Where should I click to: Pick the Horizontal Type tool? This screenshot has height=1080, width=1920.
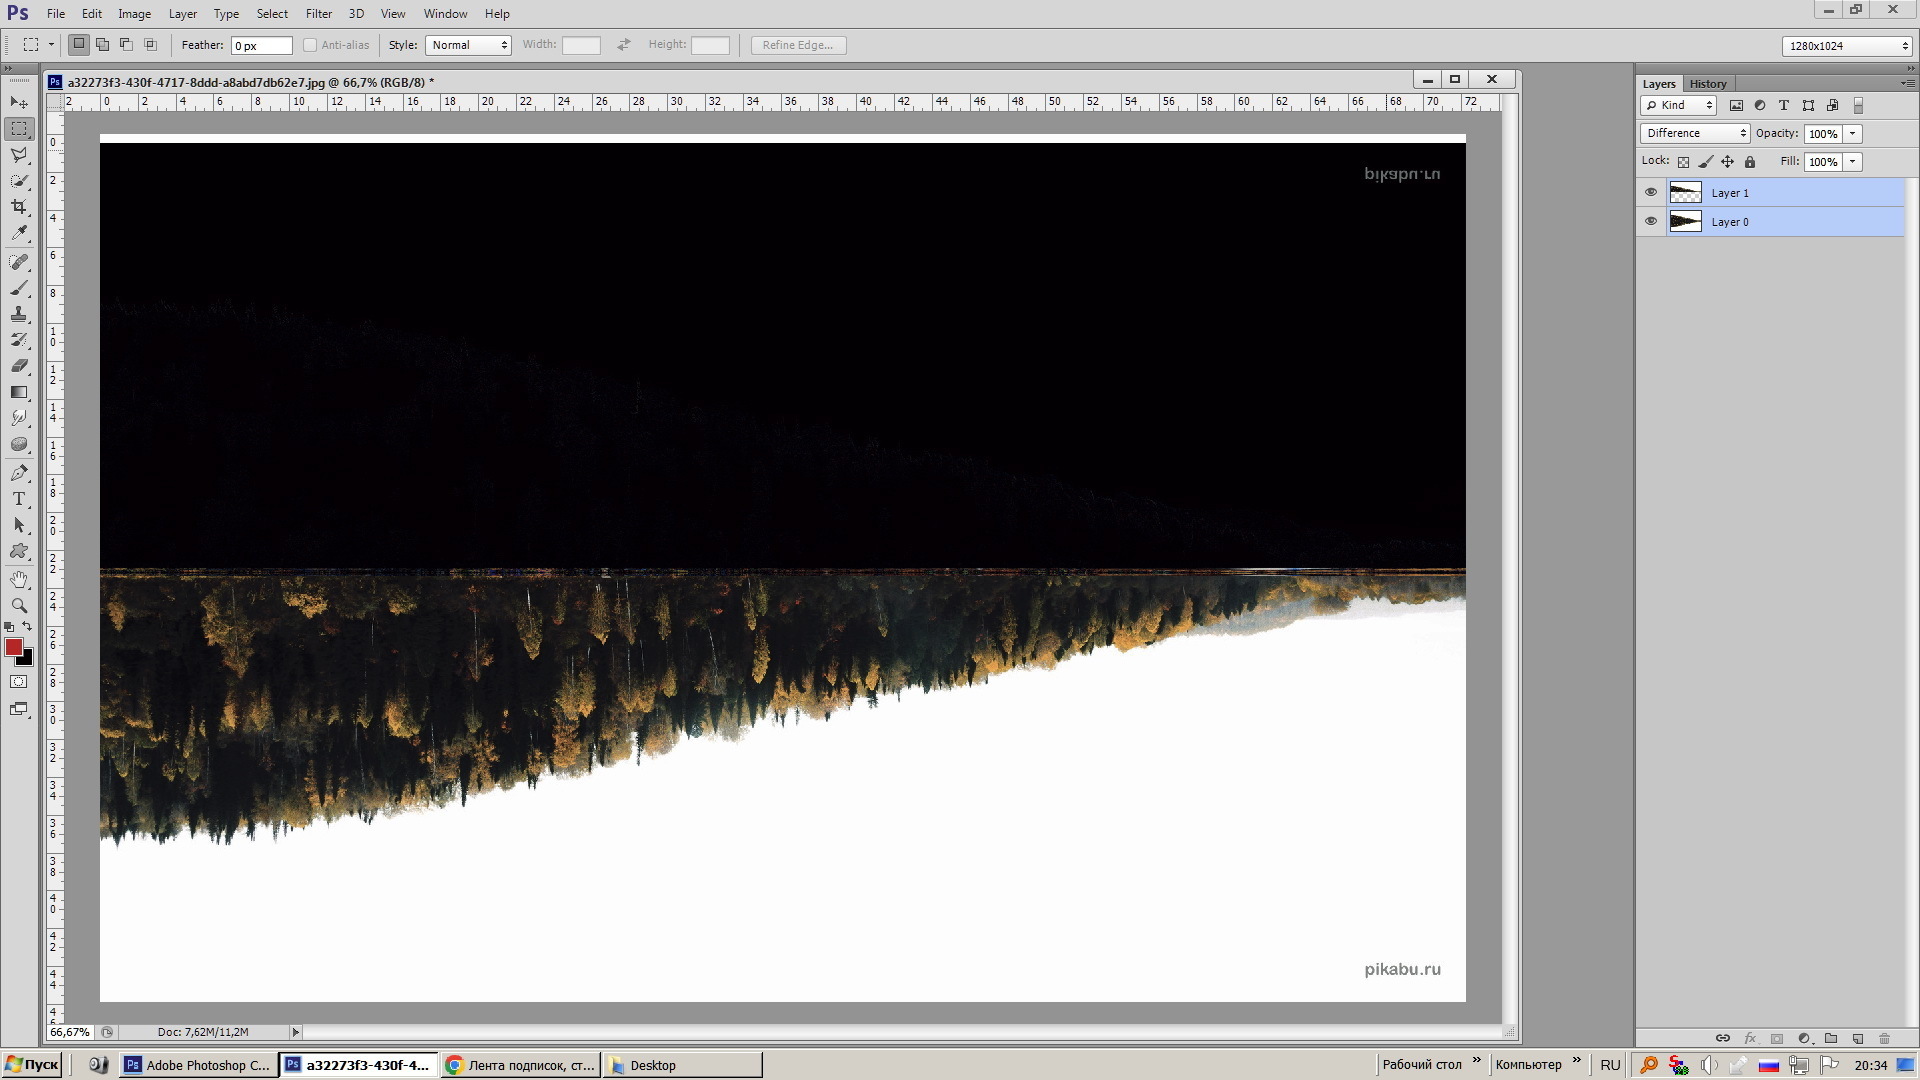coord(19,499)
